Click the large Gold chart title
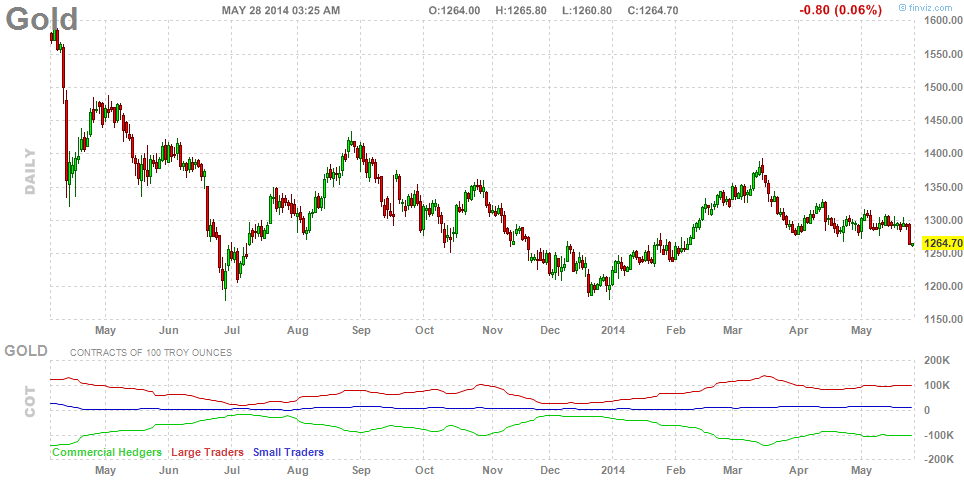This screenshot has height=480, width=964. pos(42,18)
